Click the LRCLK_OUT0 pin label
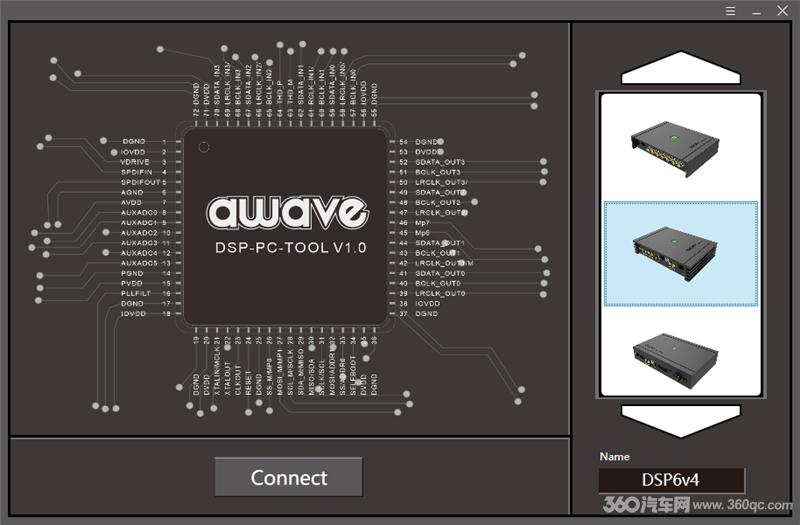 [440, 293]
